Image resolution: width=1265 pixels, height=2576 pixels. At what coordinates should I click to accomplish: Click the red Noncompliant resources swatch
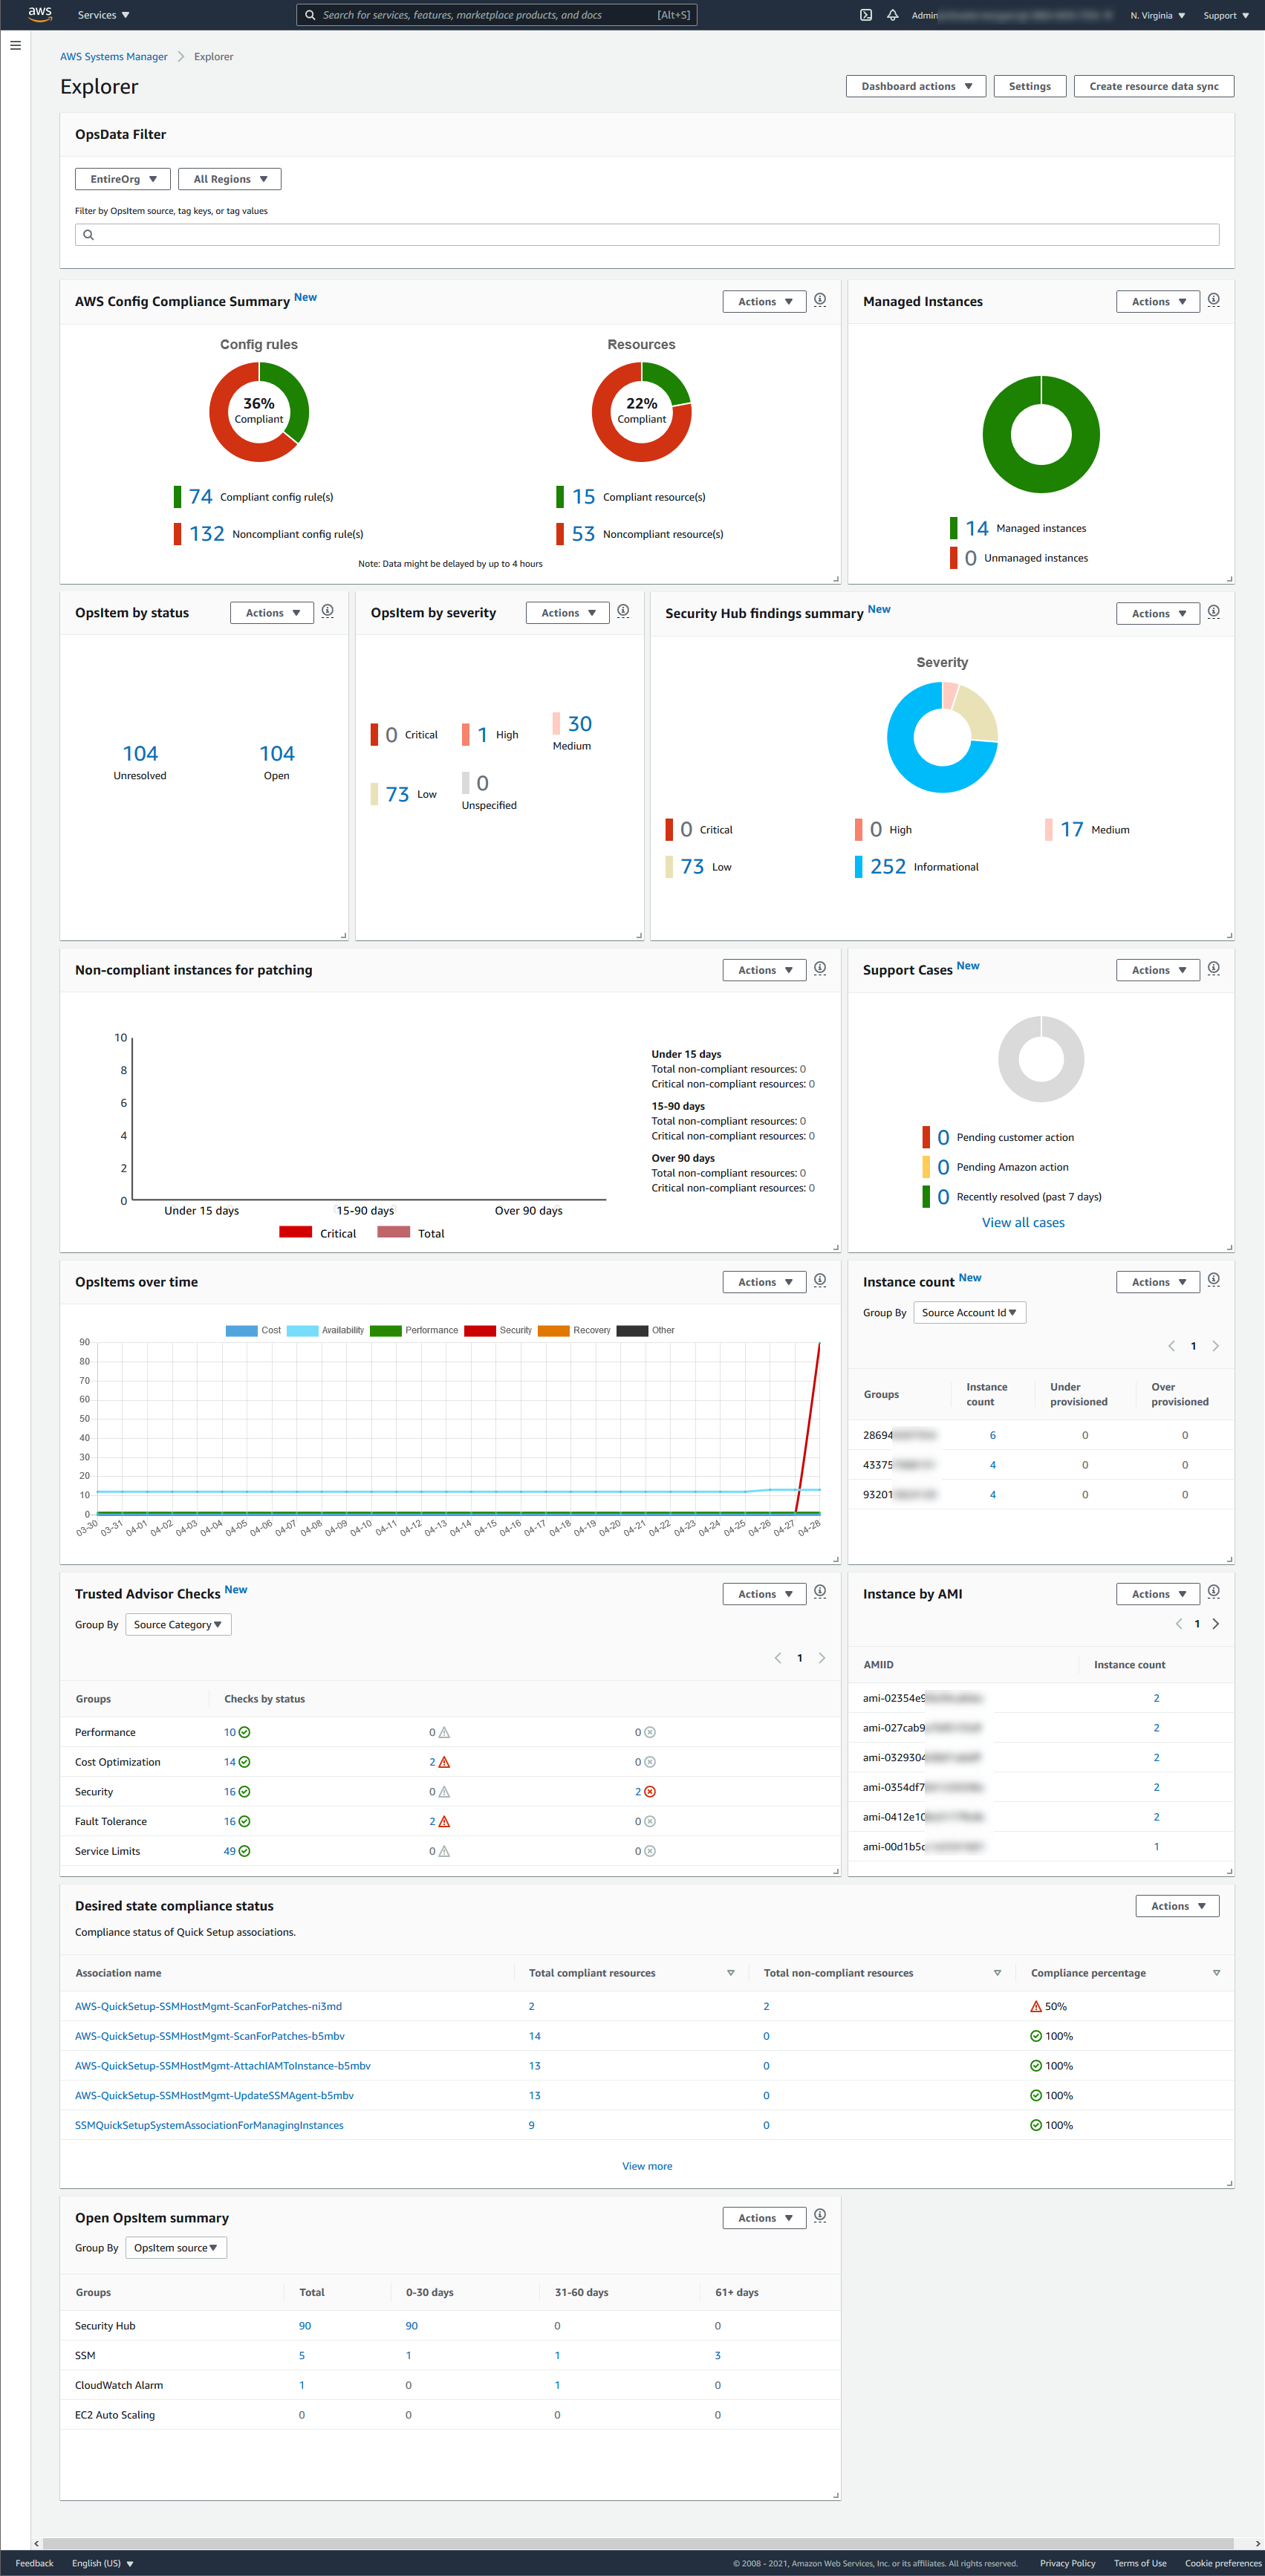560,533
